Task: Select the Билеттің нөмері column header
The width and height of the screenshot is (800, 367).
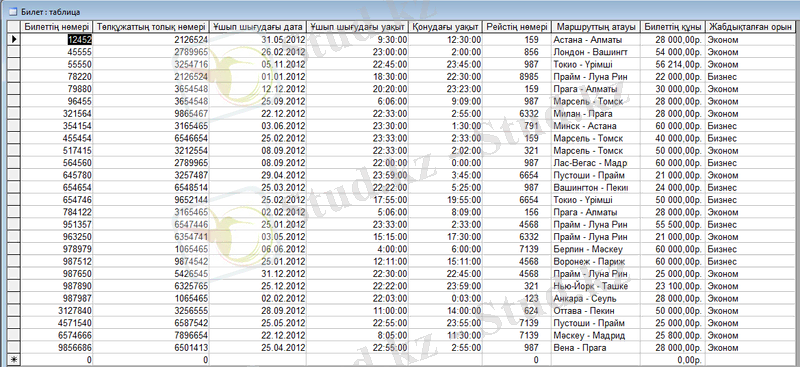Action: (x=57, y=27)
